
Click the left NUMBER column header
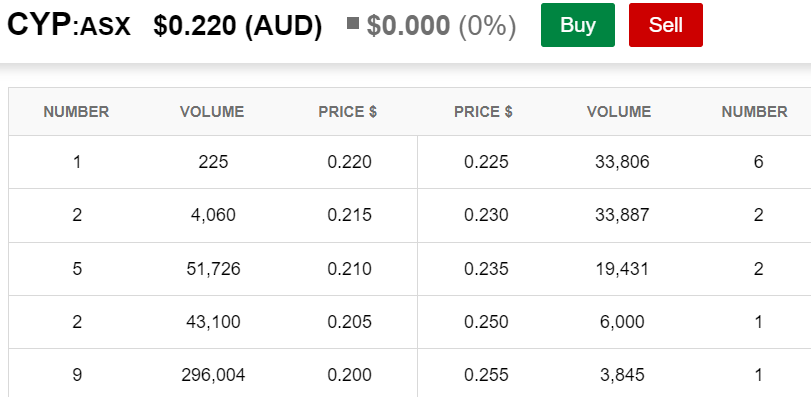coord(77,112)
